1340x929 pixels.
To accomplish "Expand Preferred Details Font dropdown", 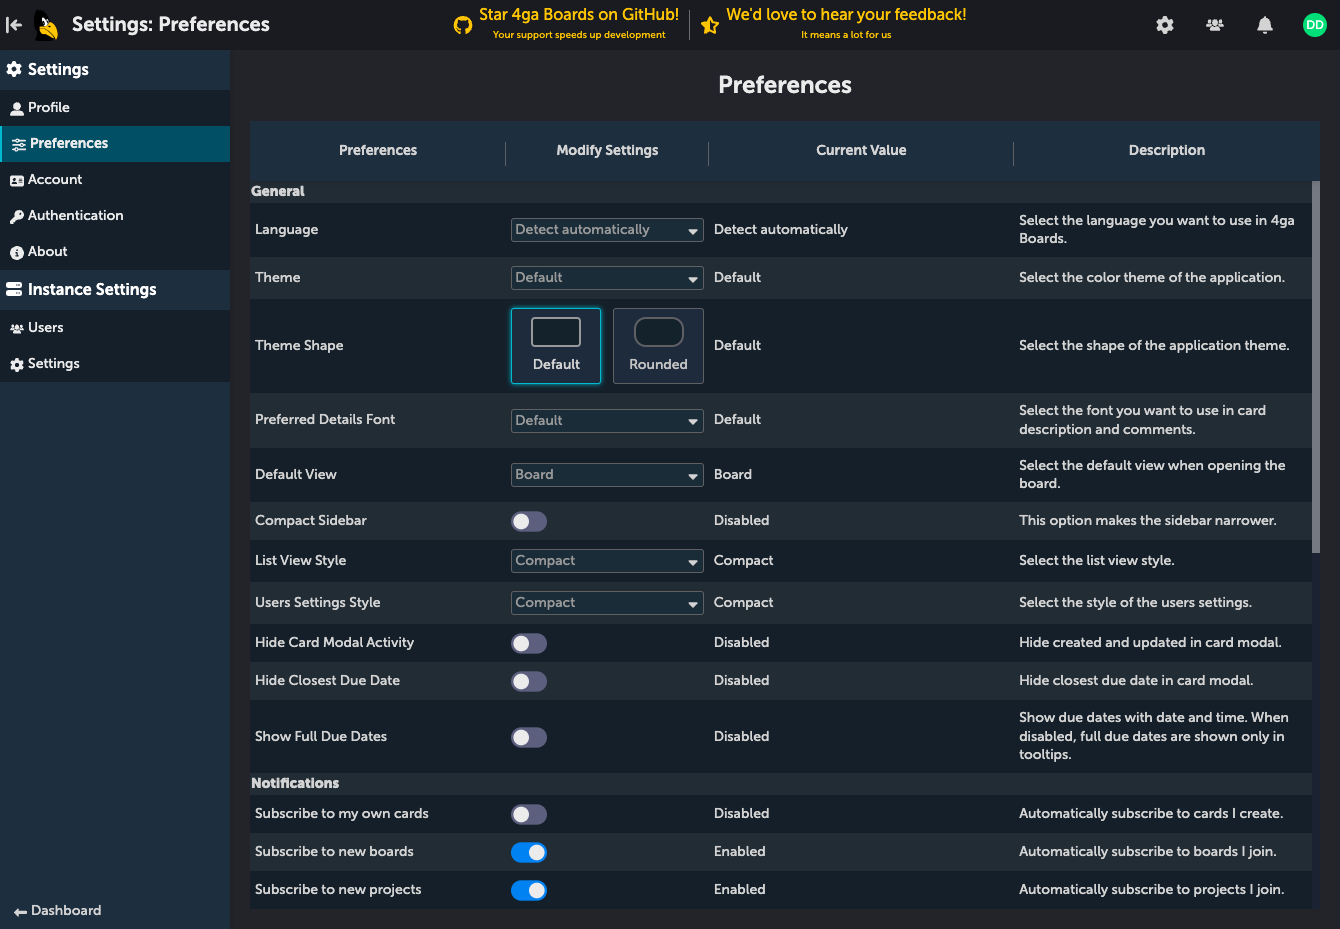I will [x=607, y=421].
